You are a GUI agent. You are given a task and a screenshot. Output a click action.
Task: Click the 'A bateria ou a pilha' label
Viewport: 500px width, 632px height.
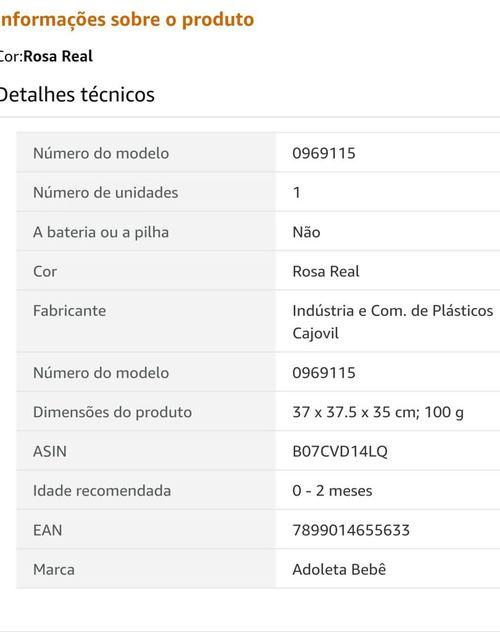tap(101, 232)
